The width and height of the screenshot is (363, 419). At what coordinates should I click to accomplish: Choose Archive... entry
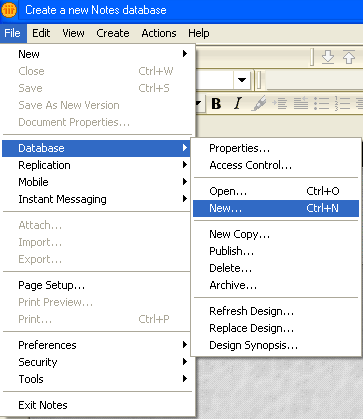tap(276, 285)
